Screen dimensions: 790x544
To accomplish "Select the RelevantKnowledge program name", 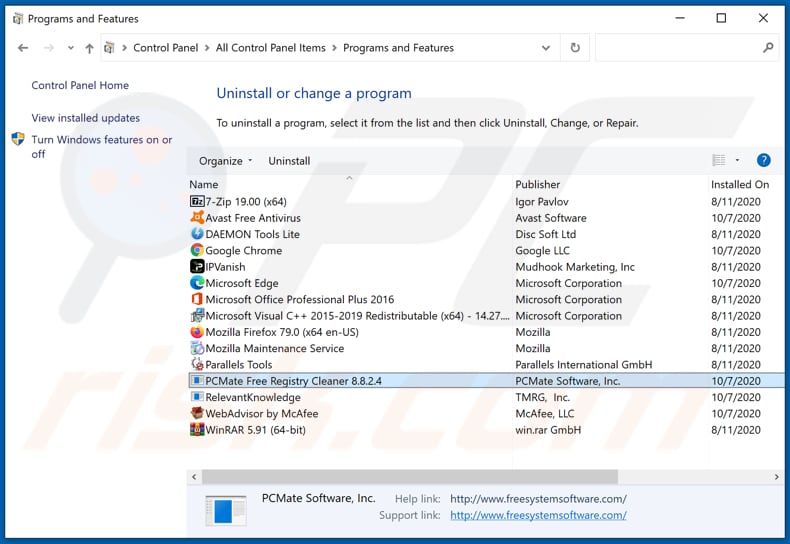I will (x=253, y=397).
